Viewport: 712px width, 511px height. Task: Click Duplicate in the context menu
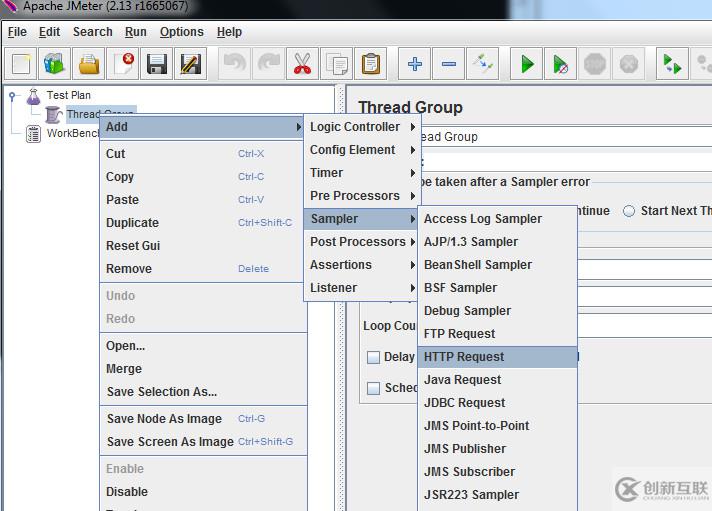click(x=203, y=223)
